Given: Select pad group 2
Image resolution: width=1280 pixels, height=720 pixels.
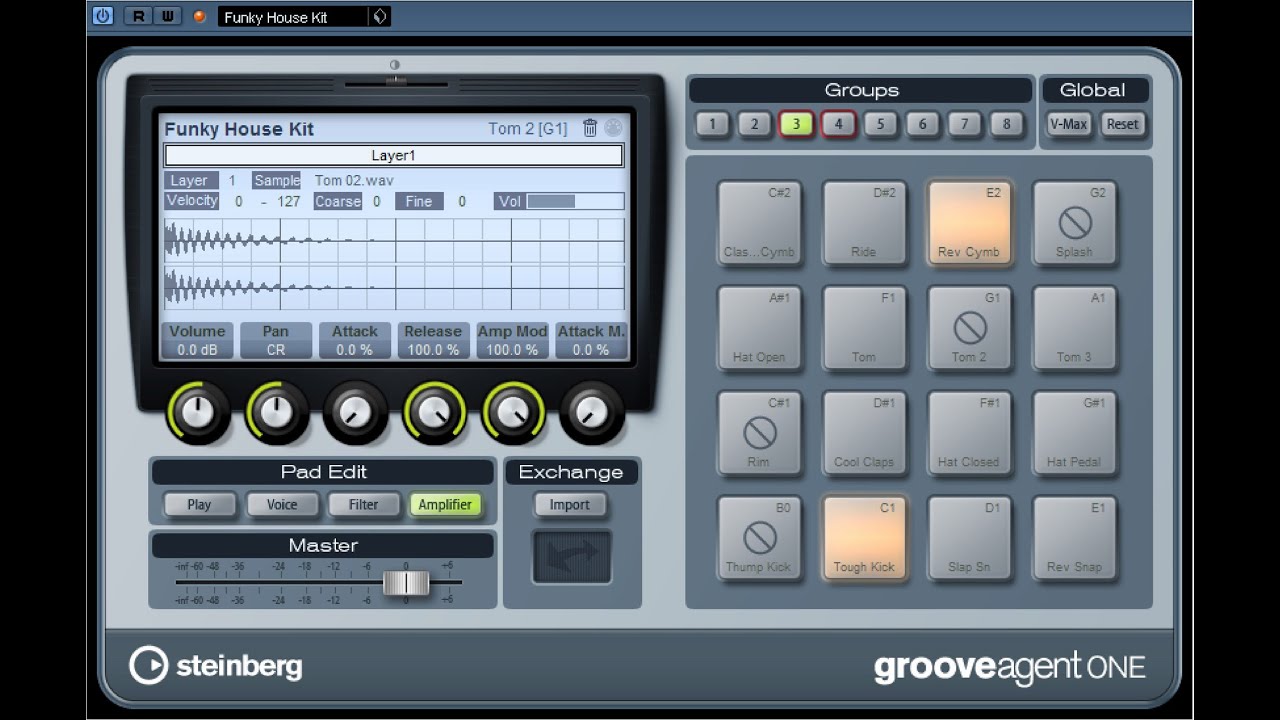Looking at the screenshot, I should tap(754, 124).
